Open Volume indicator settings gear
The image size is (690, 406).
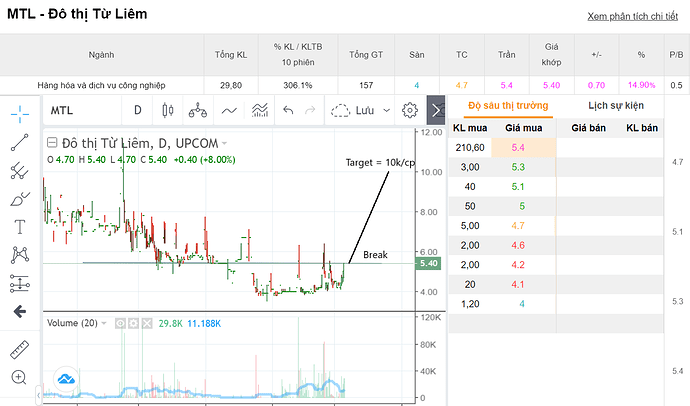[133, 324]
